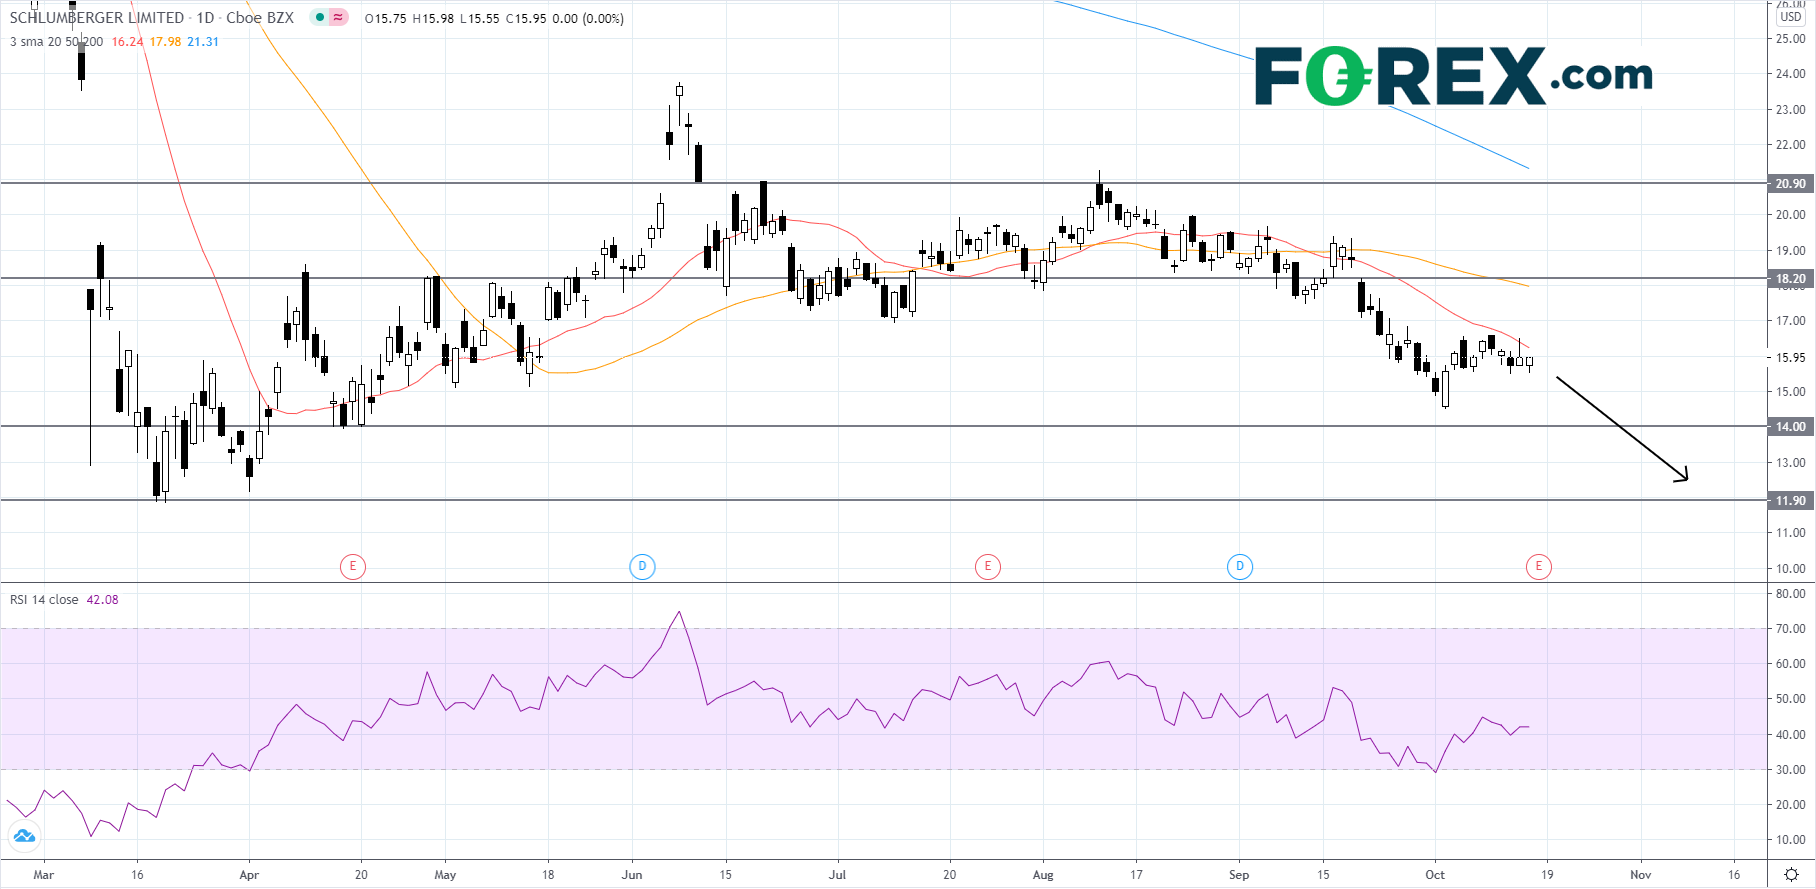
Task: Select the 20.90 horizontal line label
Action: click(1790, 184)
